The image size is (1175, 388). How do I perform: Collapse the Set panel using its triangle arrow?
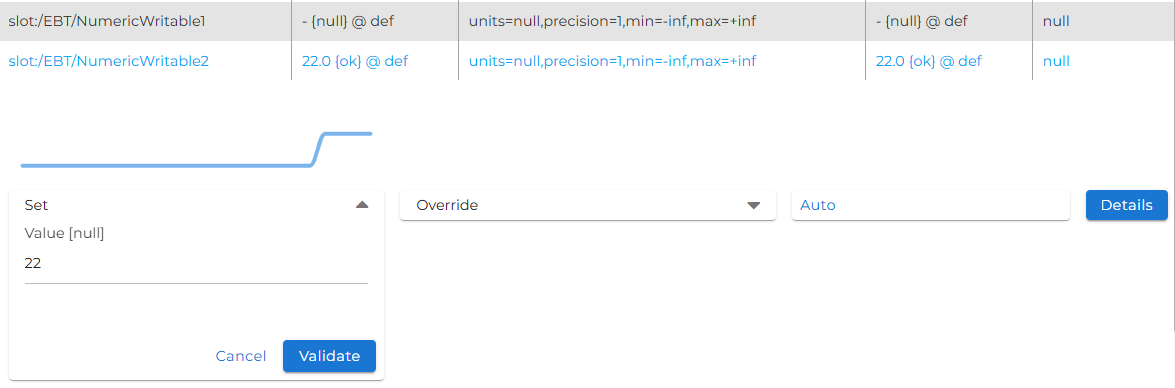pos(362,204)
